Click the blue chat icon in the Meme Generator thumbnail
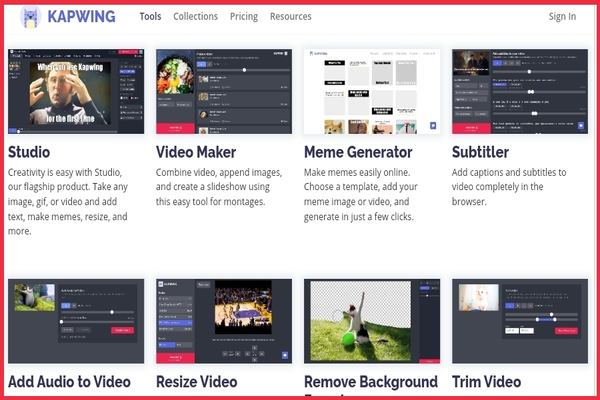Screen dimensions: 600x400 pos(433,126)
